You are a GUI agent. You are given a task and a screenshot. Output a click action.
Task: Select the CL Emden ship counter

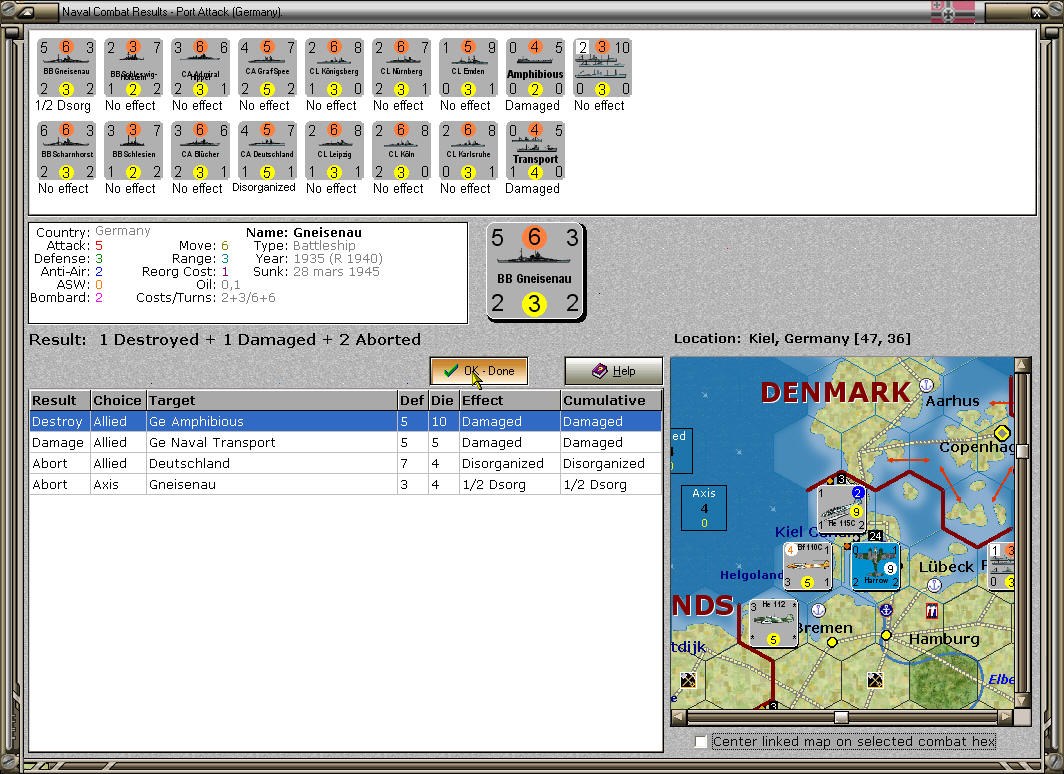pos(468,68)
